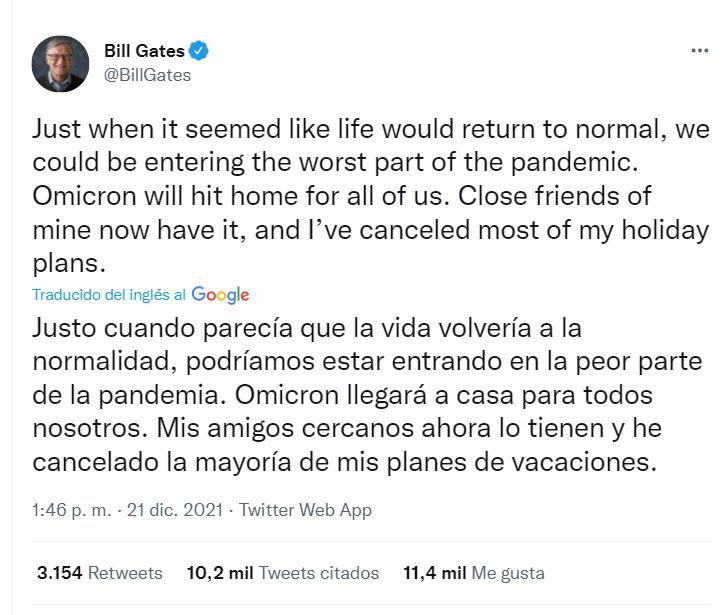The width and height of the screenshot is (727, 615).
Task: Open Bill Gates profile picture
Action: coord(60,64)
